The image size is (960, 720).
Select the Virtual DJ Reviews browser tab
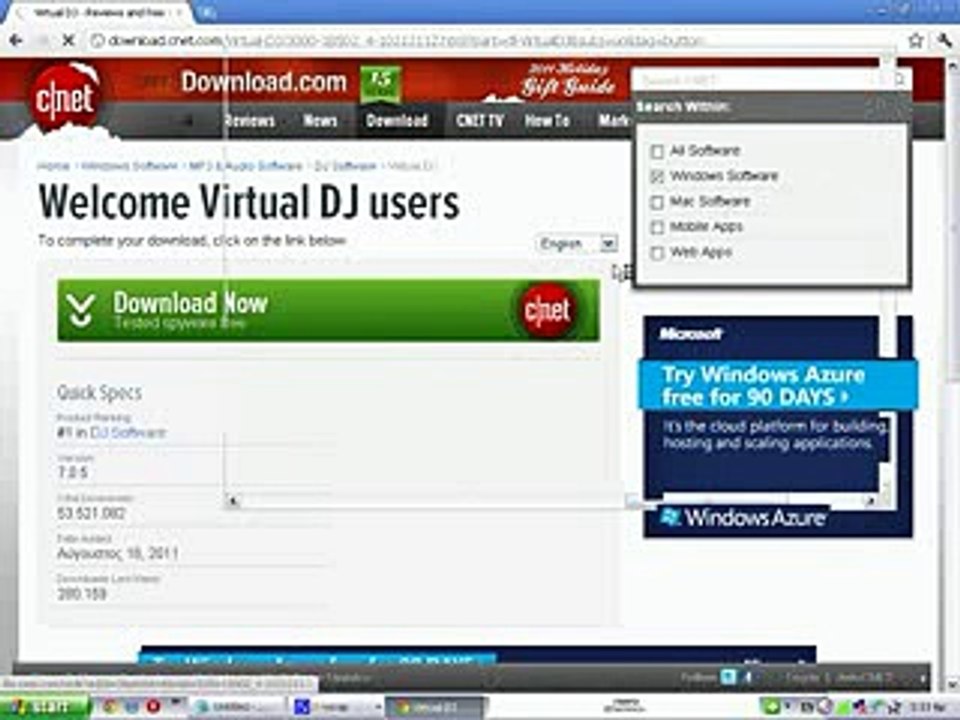(x=101, y=12)
